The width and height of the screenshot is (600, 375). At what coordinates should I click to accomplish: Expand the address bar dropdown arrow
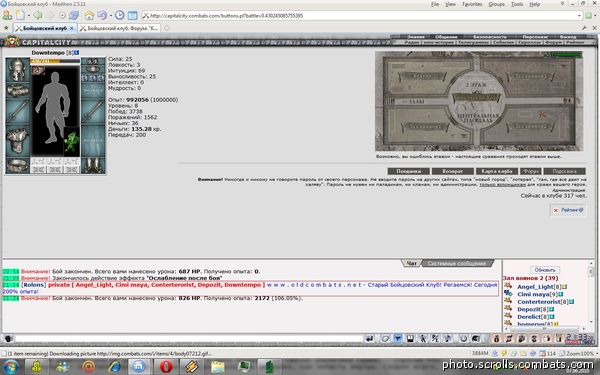click(x=579, y=16)
